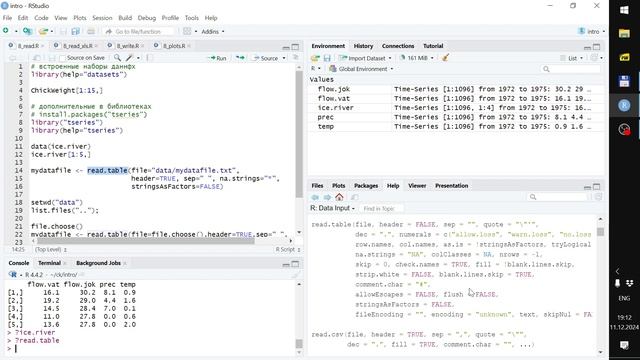Click the New File icon
The height and width of the screenshot is (360, 640).
pyautogui.click(x=6, y=31)
